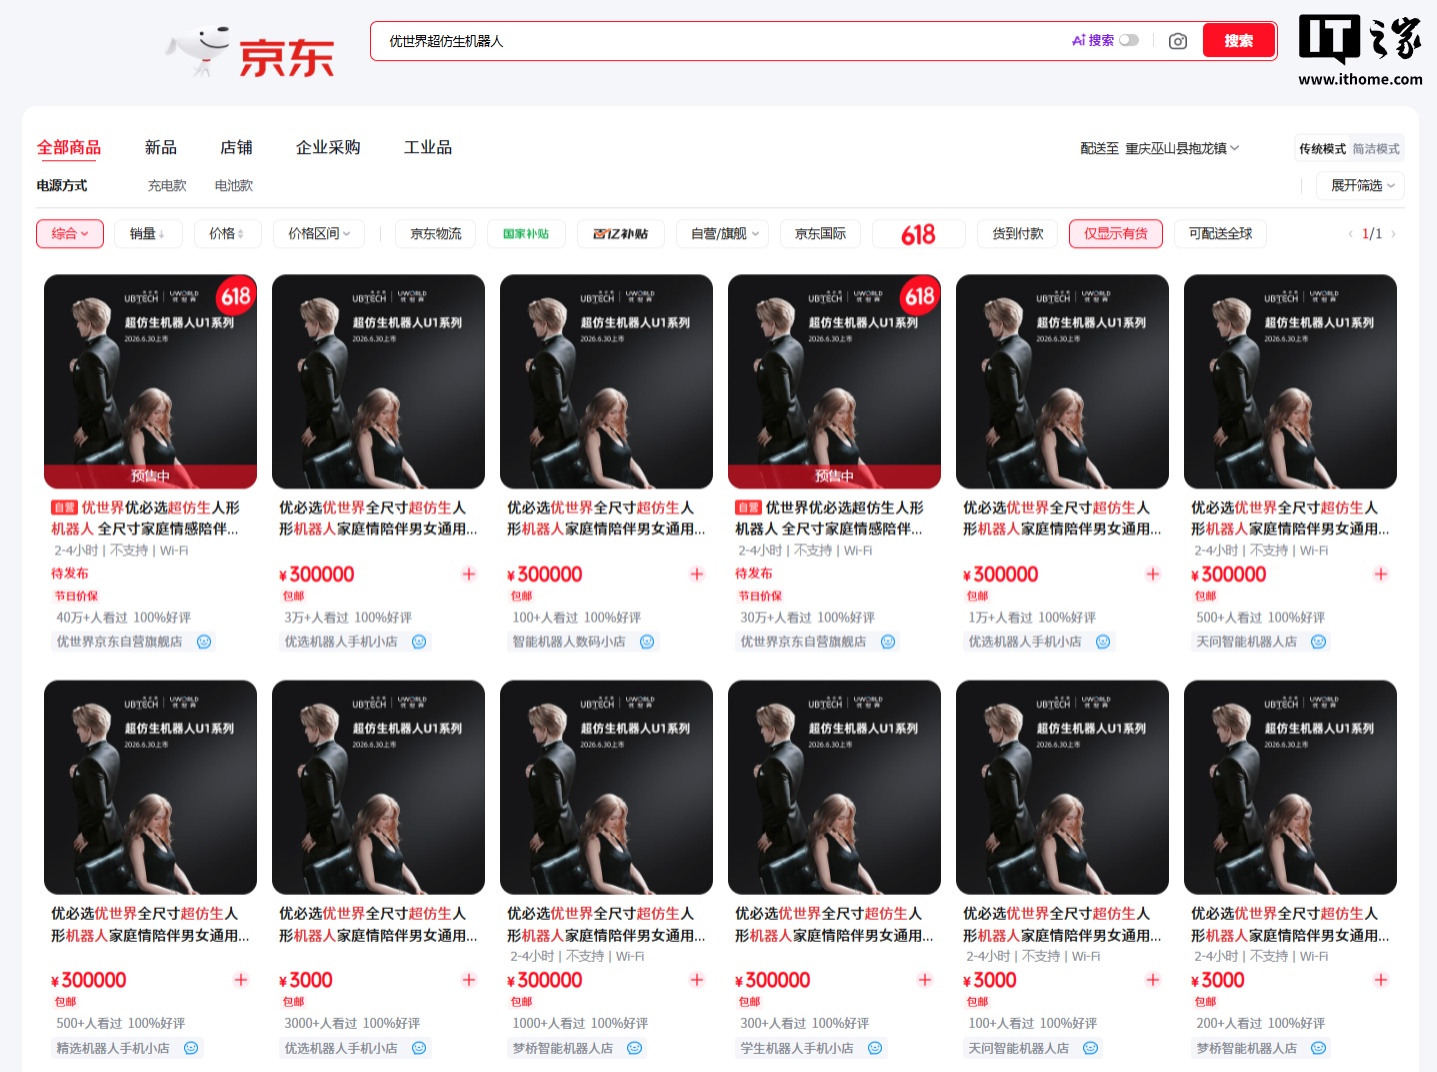Viewport: 1437px width, 1072px height.
Task: Select 传统模式 view
Action: (x=1322, y=149)
